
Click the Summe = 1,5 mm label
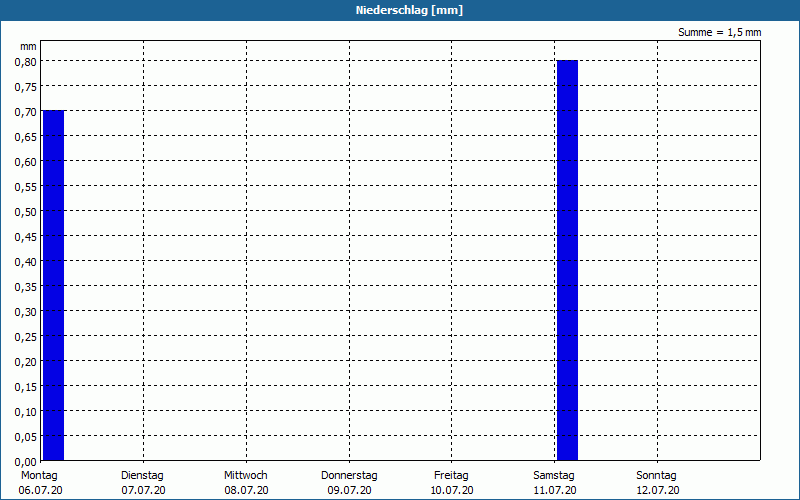click(719, 32)
